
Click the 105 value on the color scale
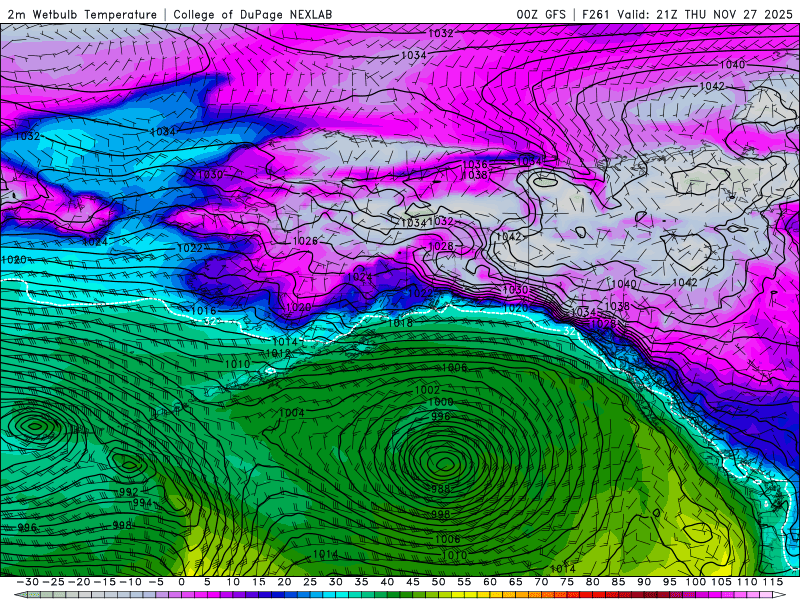721,582
